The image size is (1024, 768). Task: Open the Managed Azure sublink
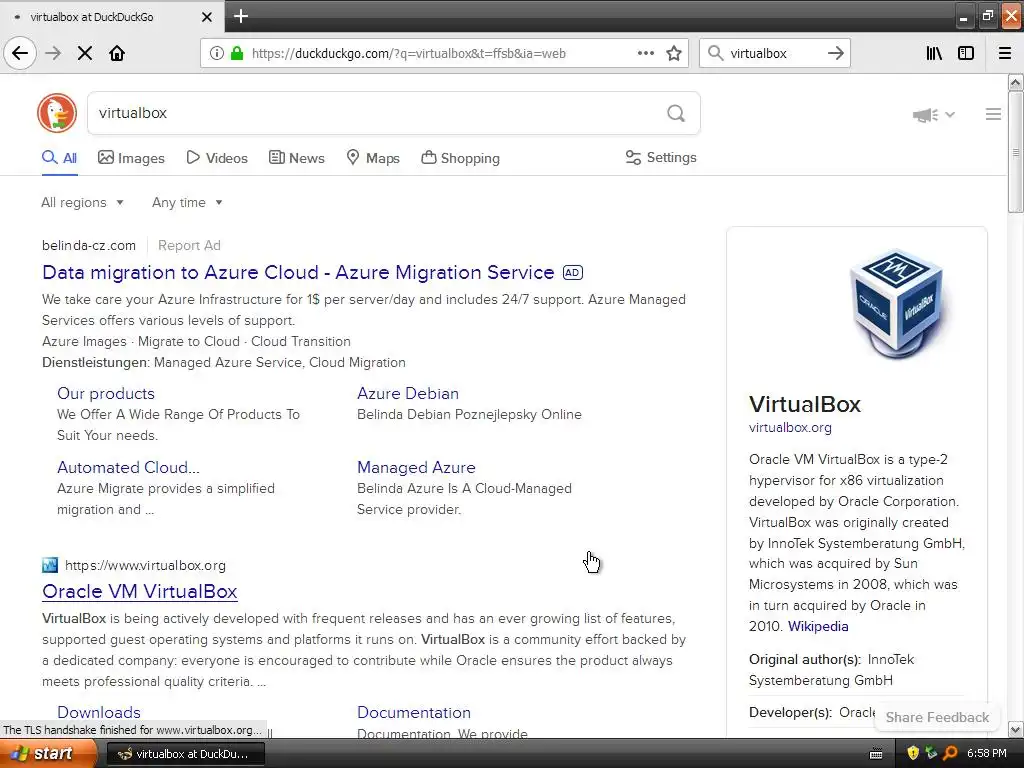pyautogui.click(x=416, y=468)
